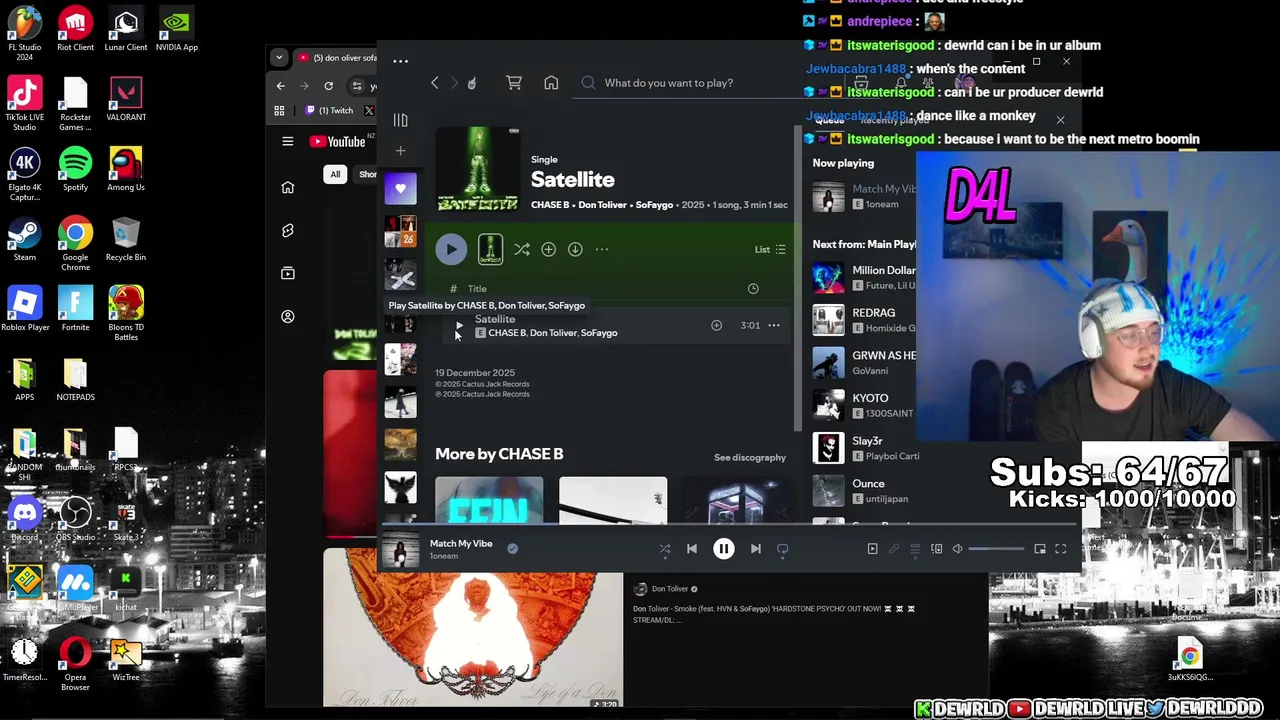Open the List view options dropdown

pos(770,250)
